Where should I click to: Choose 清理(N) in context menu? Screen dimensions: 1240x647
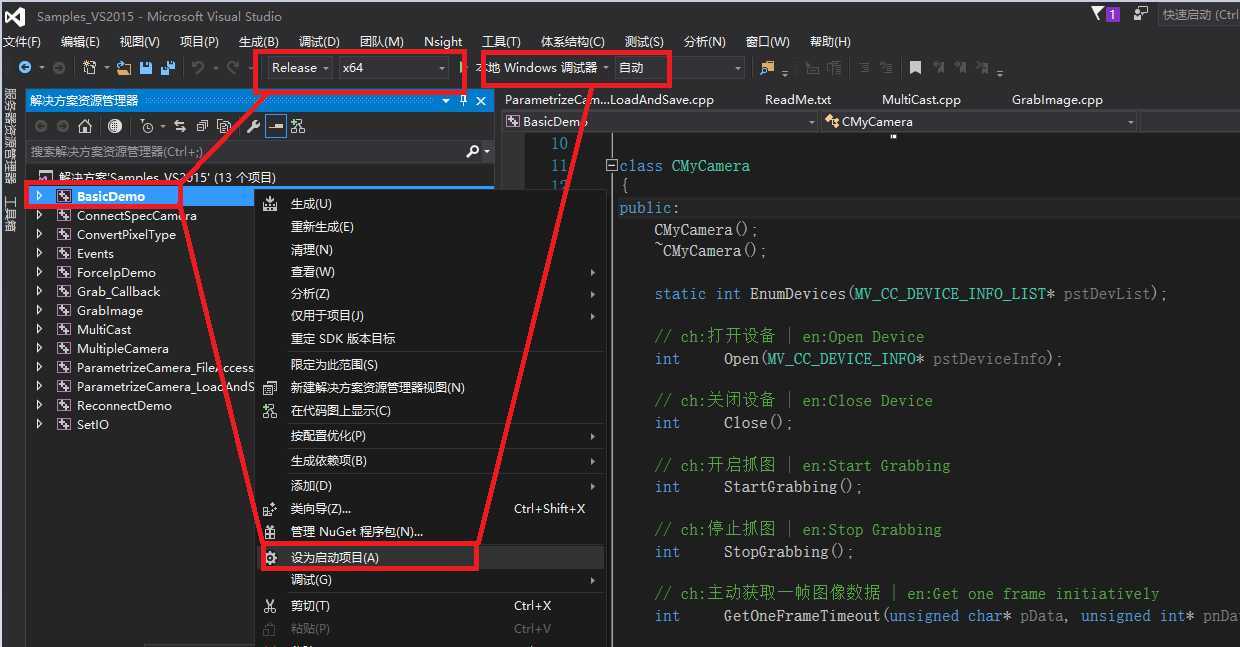pyautogui.click(x=431, y=250)
